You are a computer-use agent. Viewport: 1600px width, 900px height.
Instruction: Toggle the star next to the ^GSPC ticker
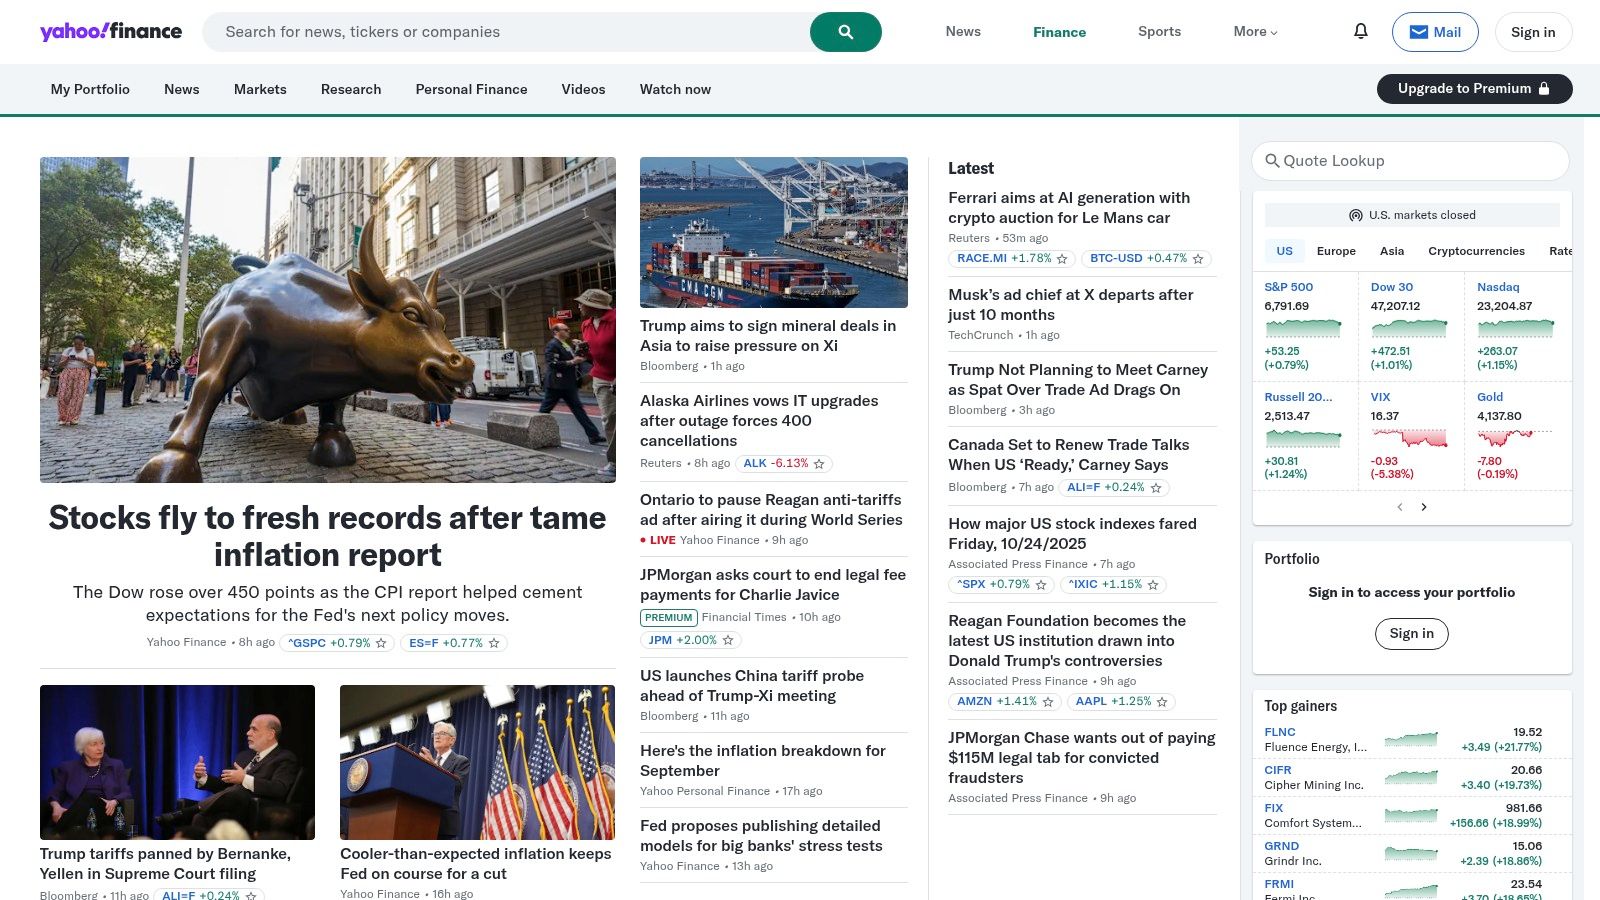pyautogui.click(x=380, y=643)
